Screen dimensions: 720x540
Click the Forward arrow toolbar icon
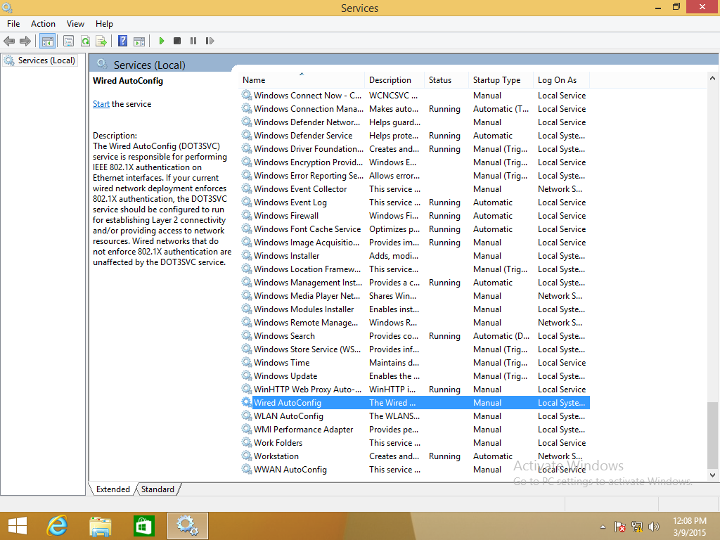coord(25,41)
